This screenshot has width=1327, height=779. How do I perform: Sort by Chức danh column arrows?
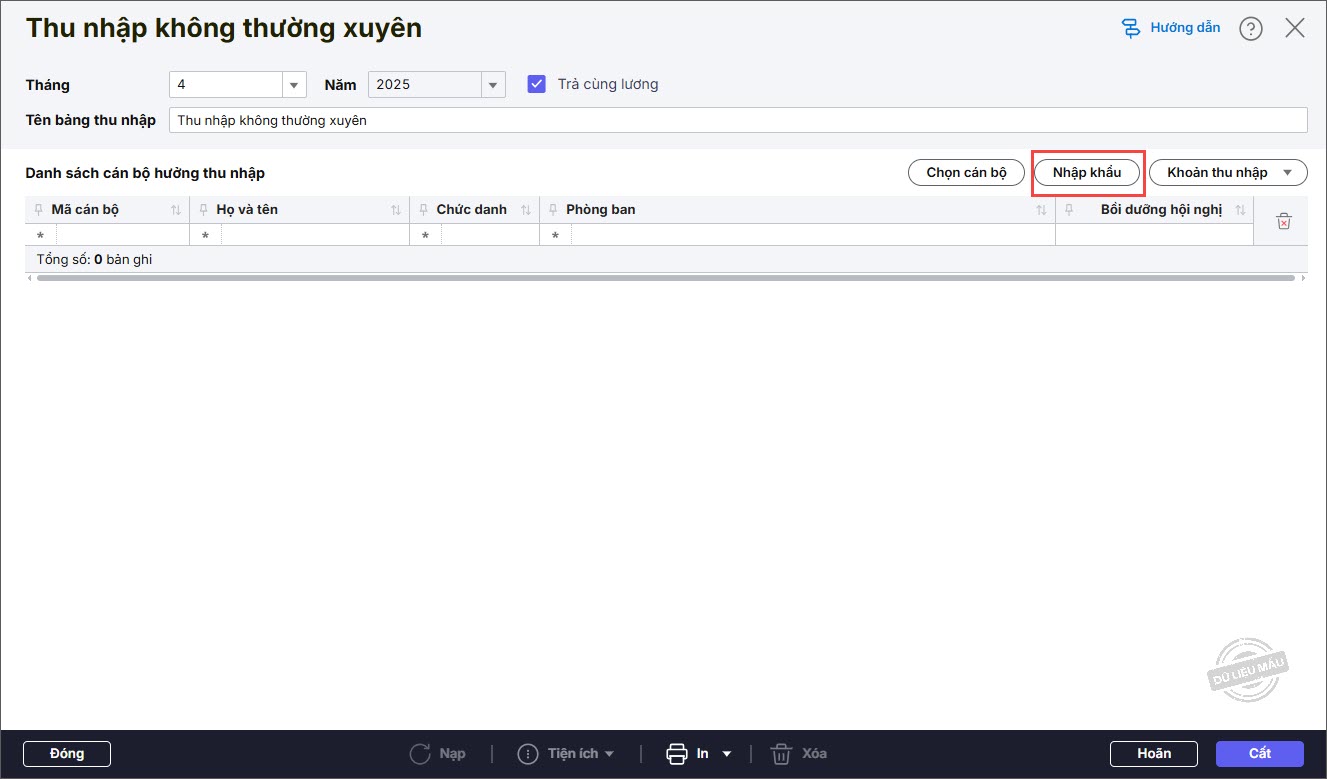click(526, 210)
